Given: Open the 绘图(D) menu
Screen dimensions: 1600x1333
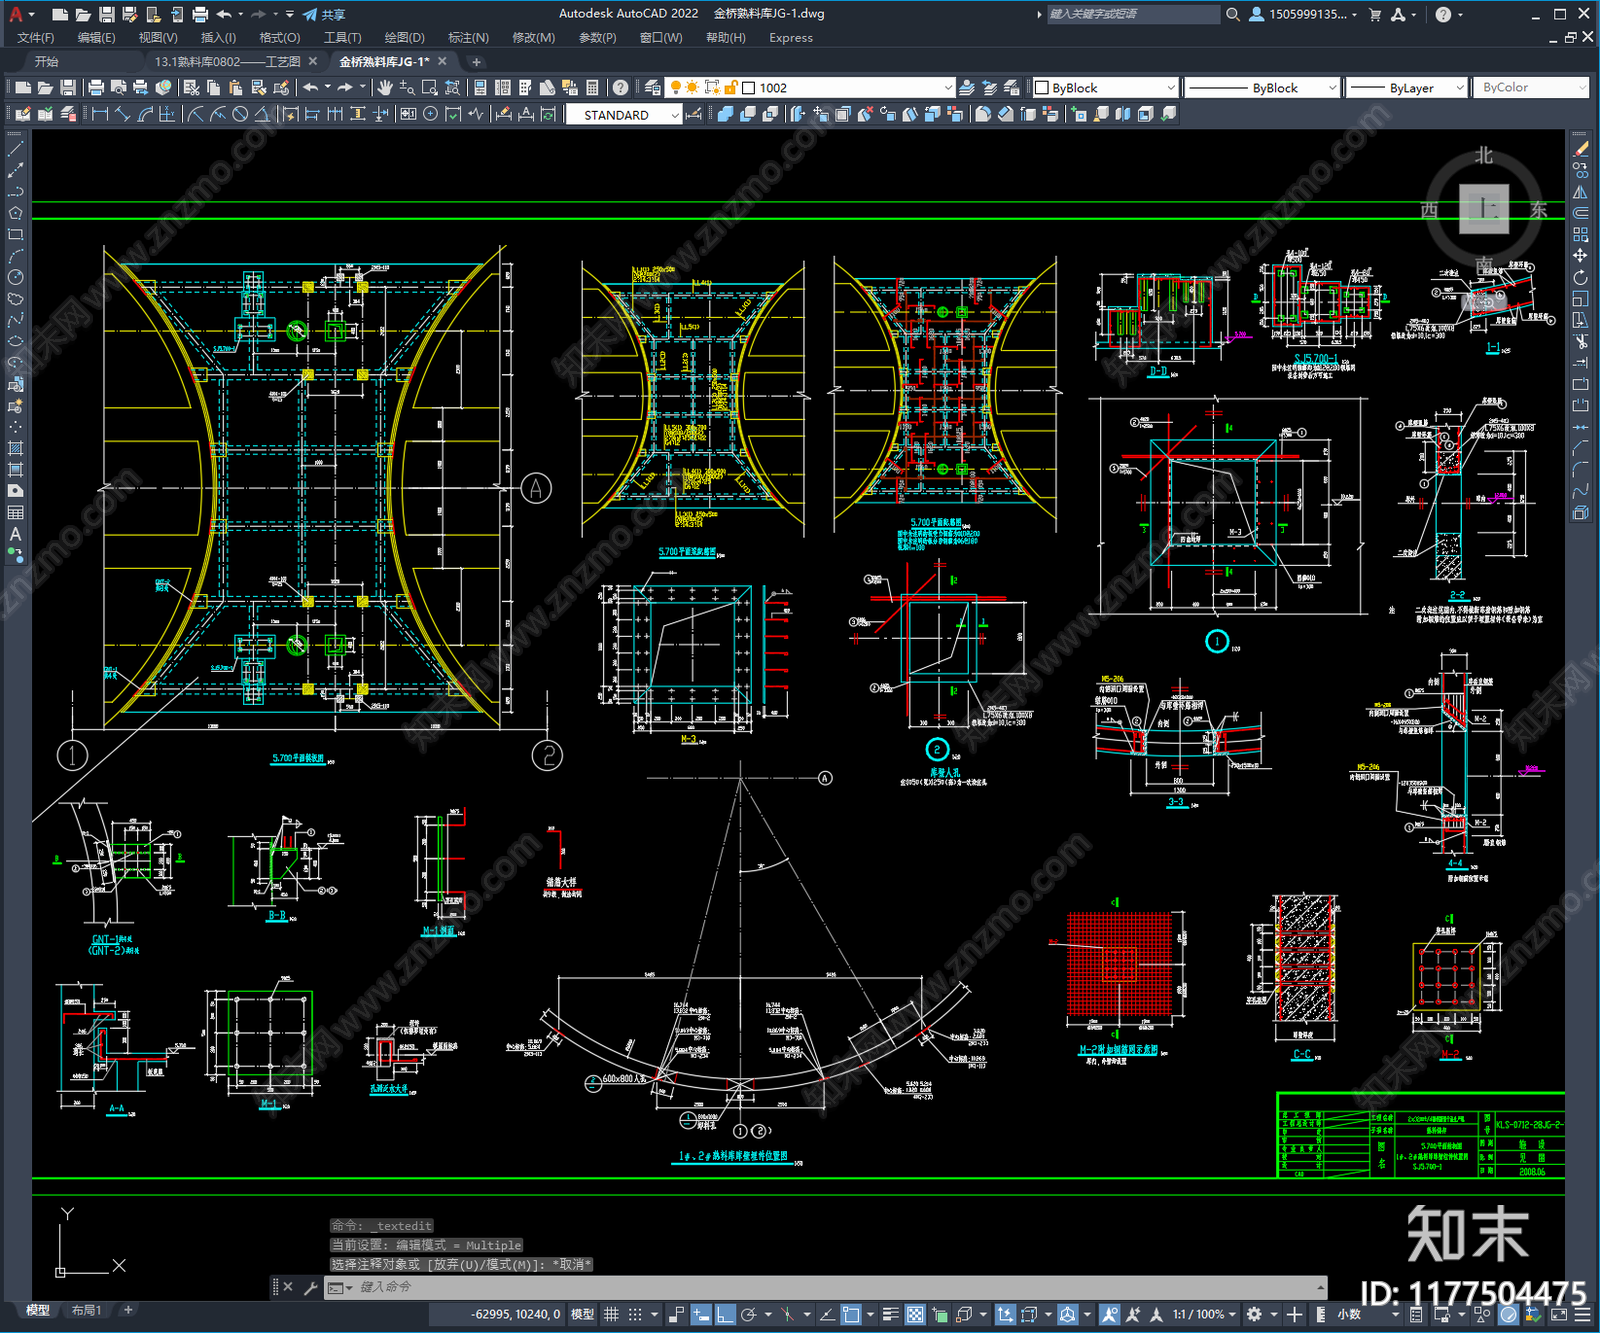Looking at the screenshot, I should pos(404,38).
